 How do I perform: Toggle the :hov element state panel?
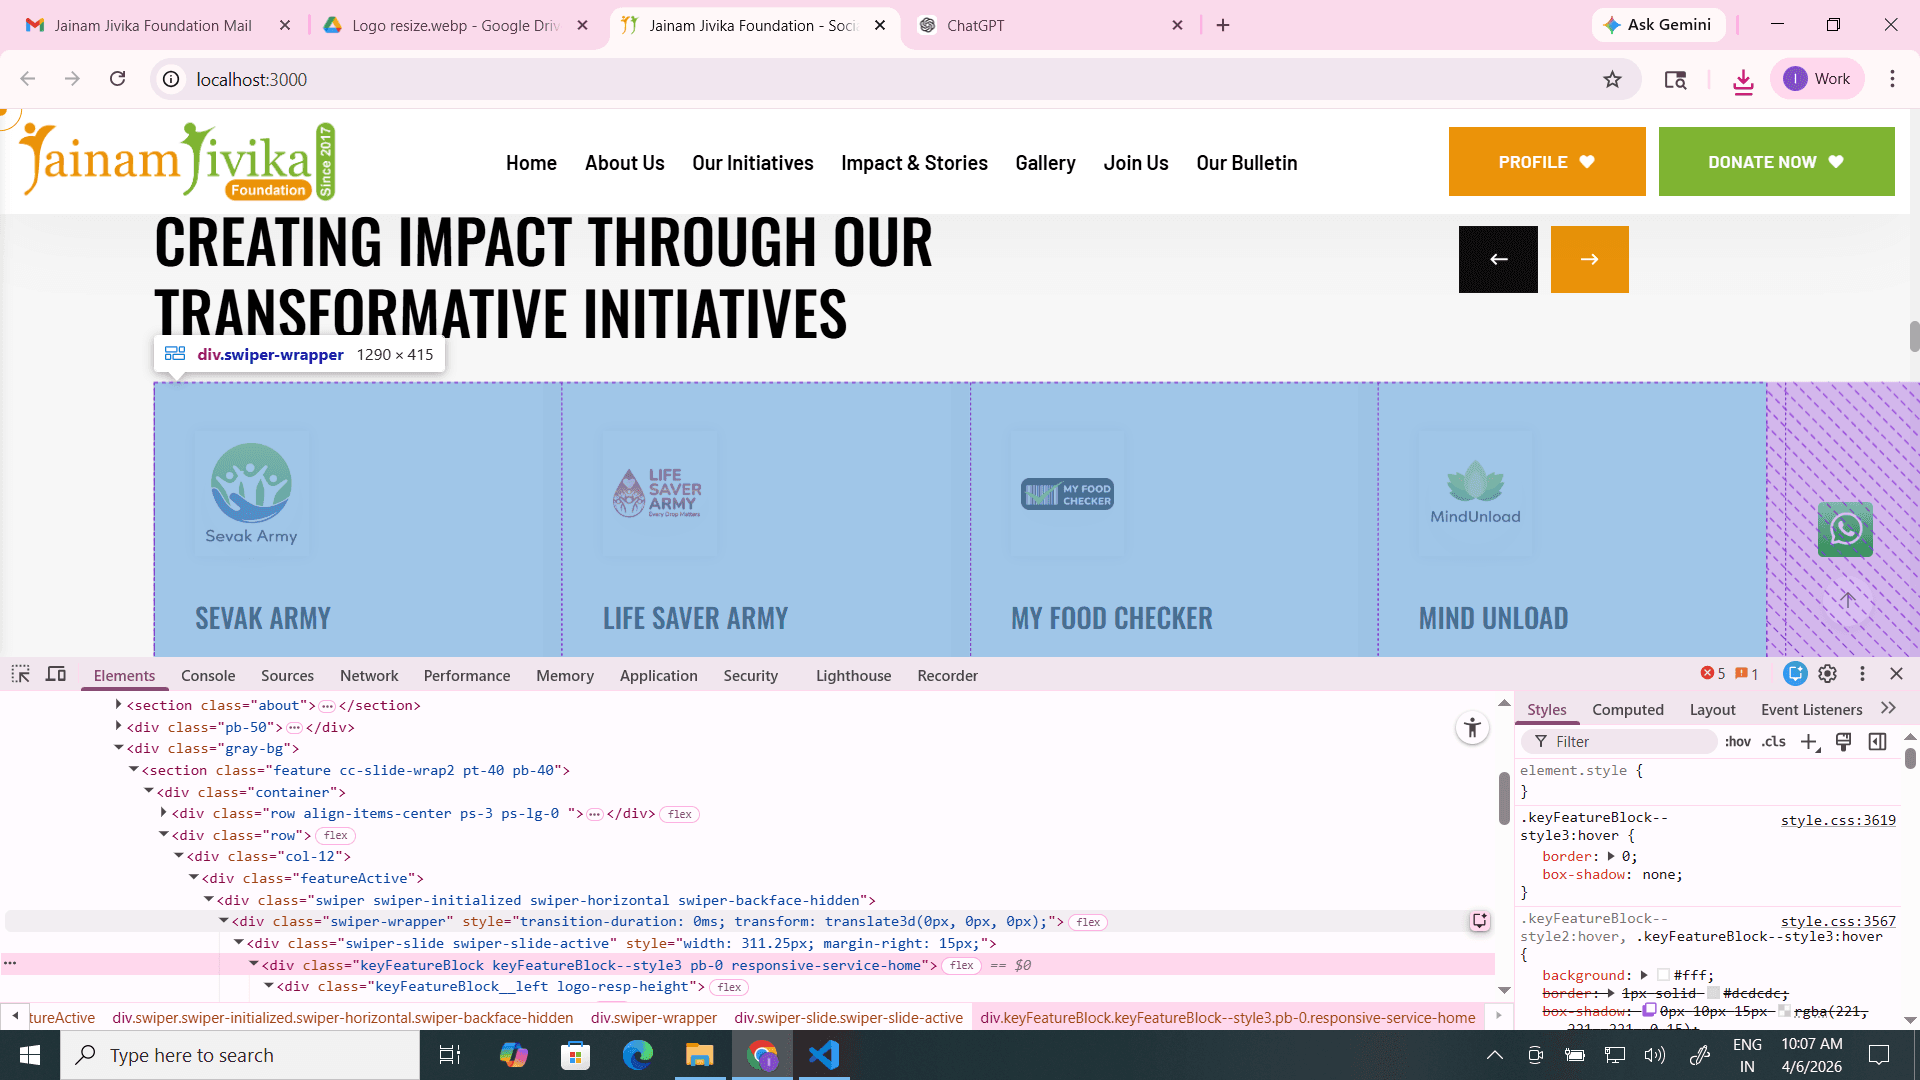(x=1738, y=742)
